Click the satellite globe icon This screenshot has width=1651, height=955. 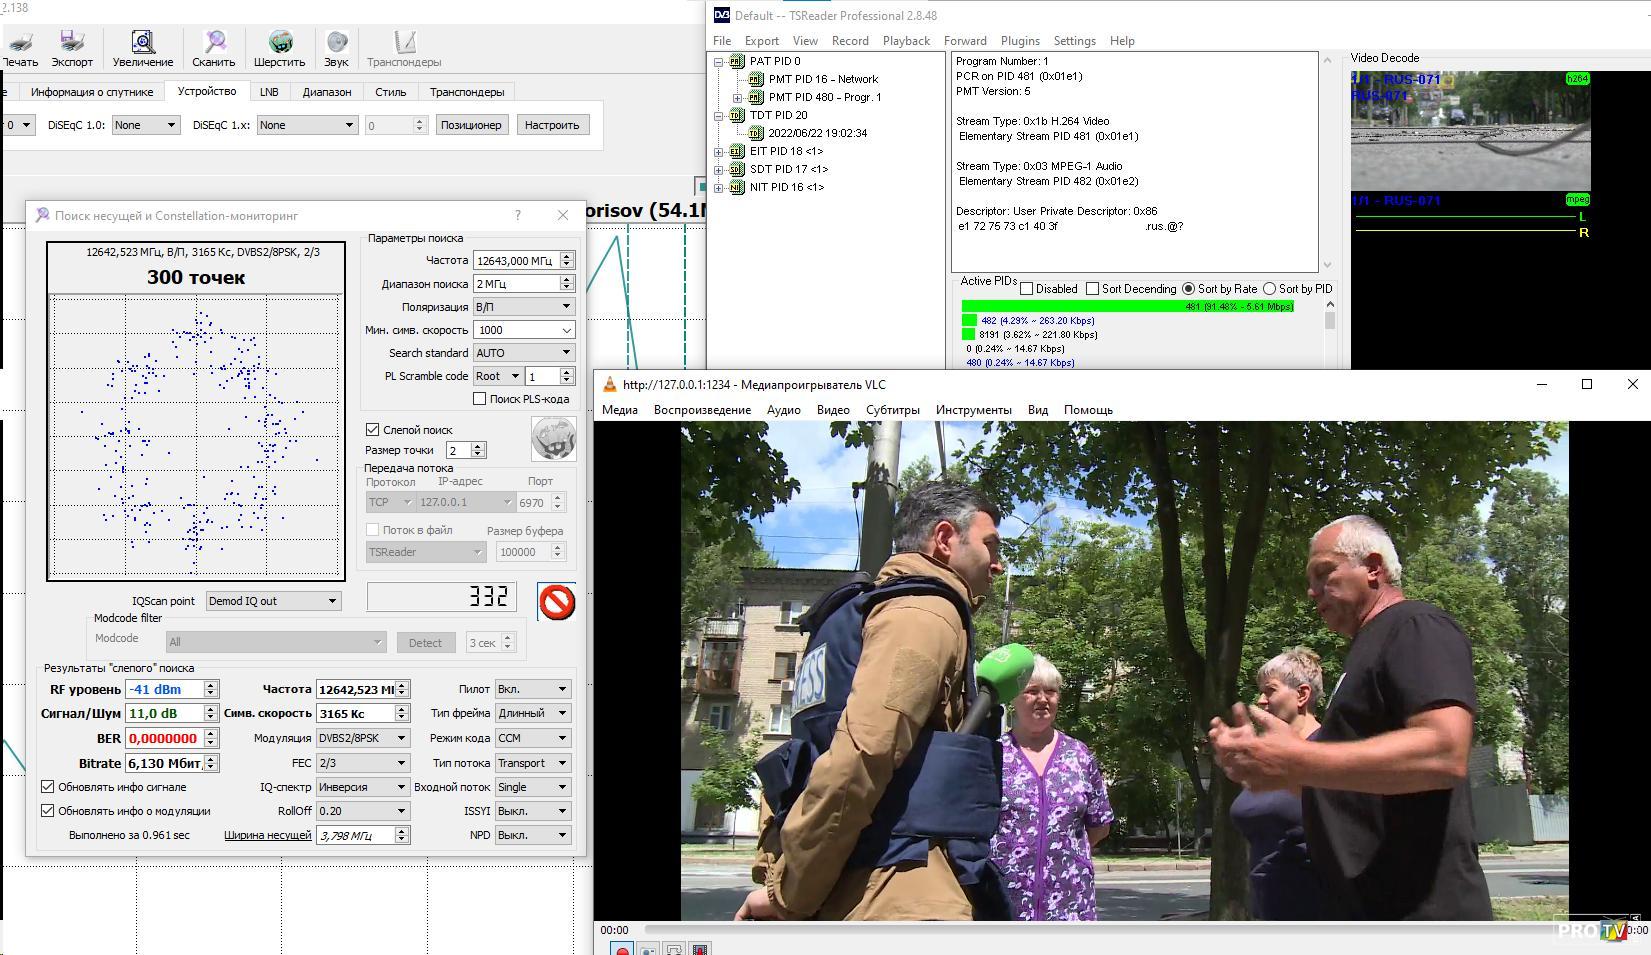553,439
